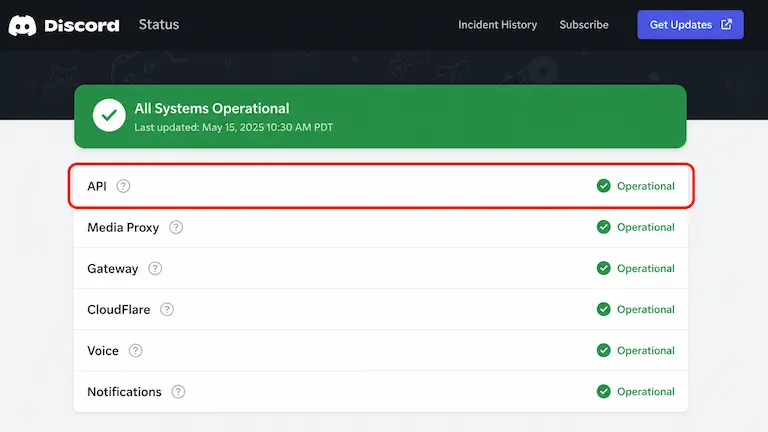This screenshot has height=432, width=768.
Task: Open the help icon next to CloudFlare
Action: (x=167, y=310)
